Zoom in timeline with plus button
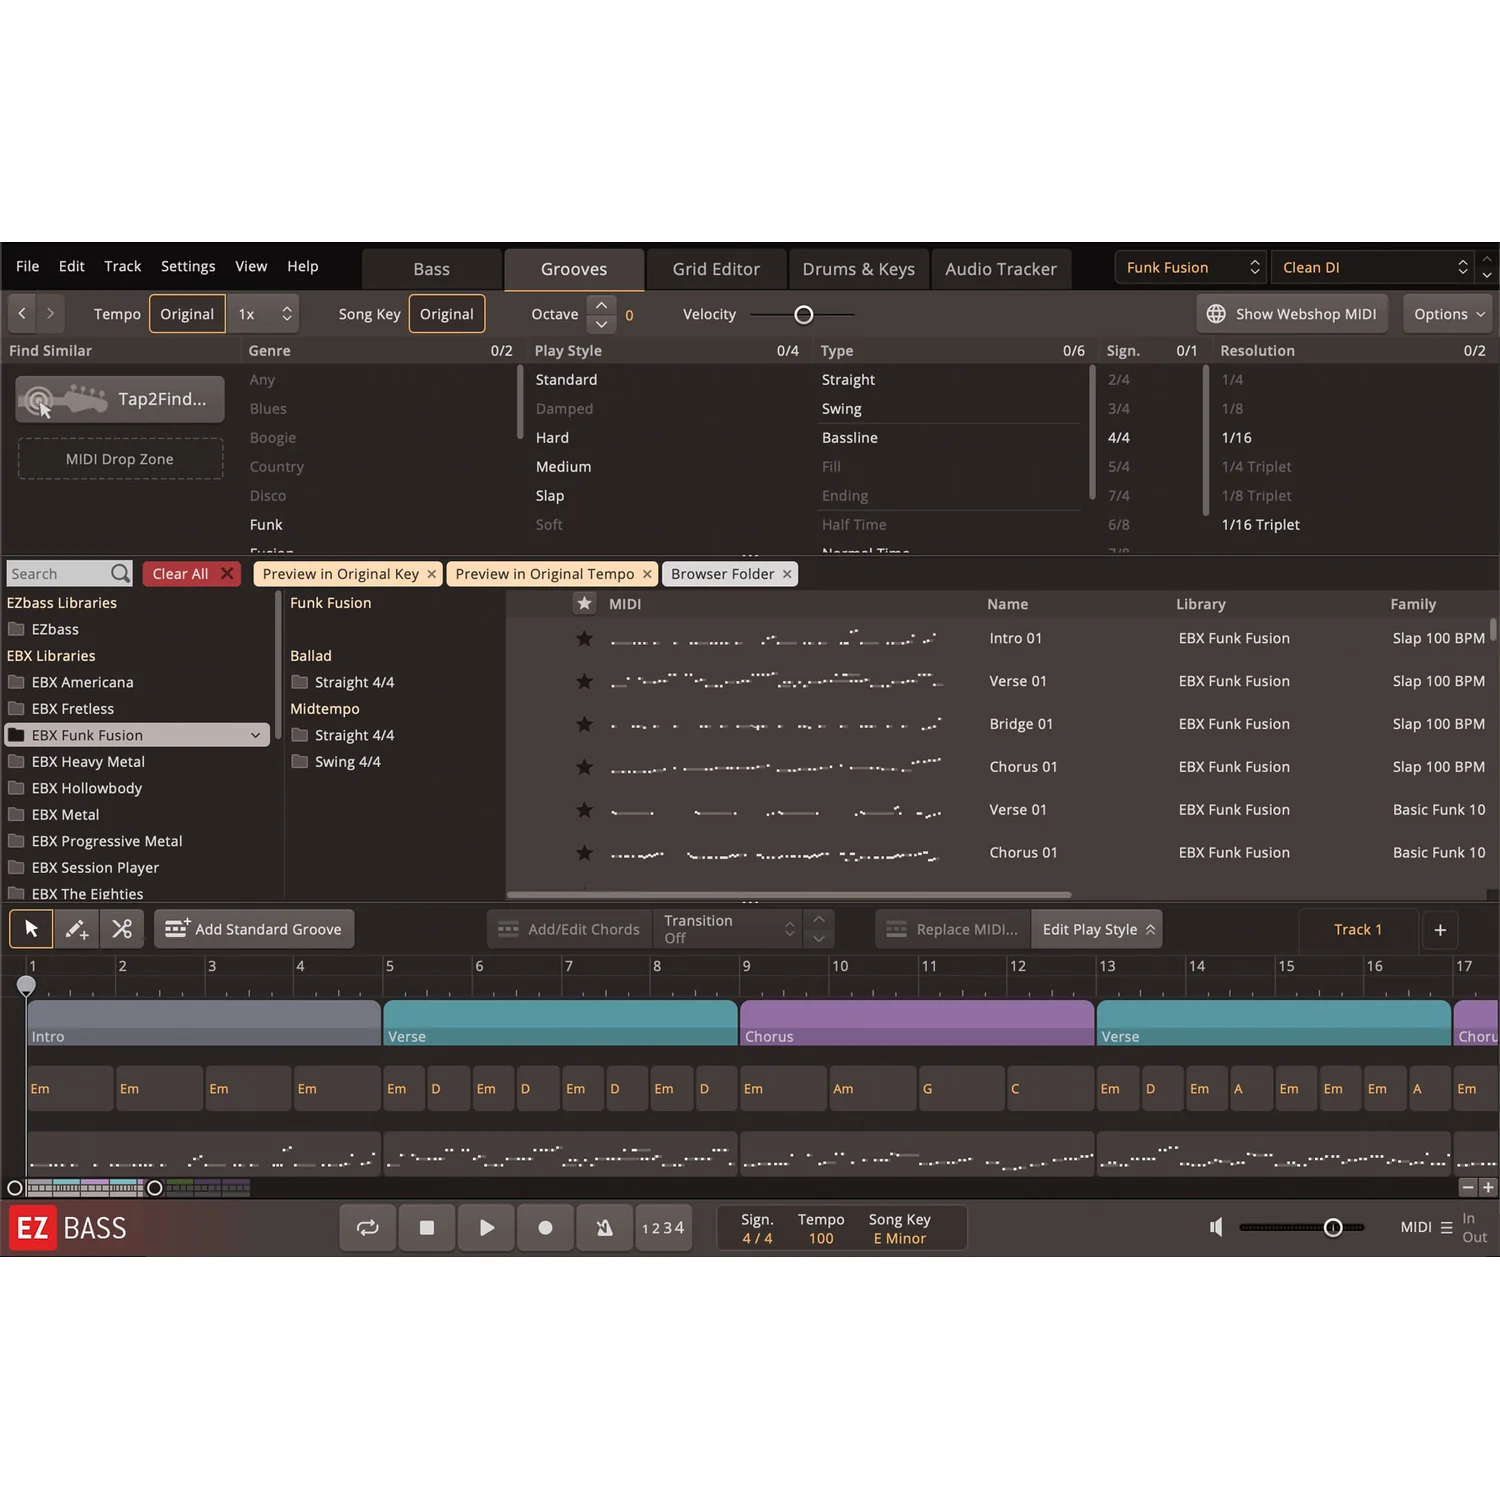This screenshot has height=1500, width=1500. click(1488, 1187)
